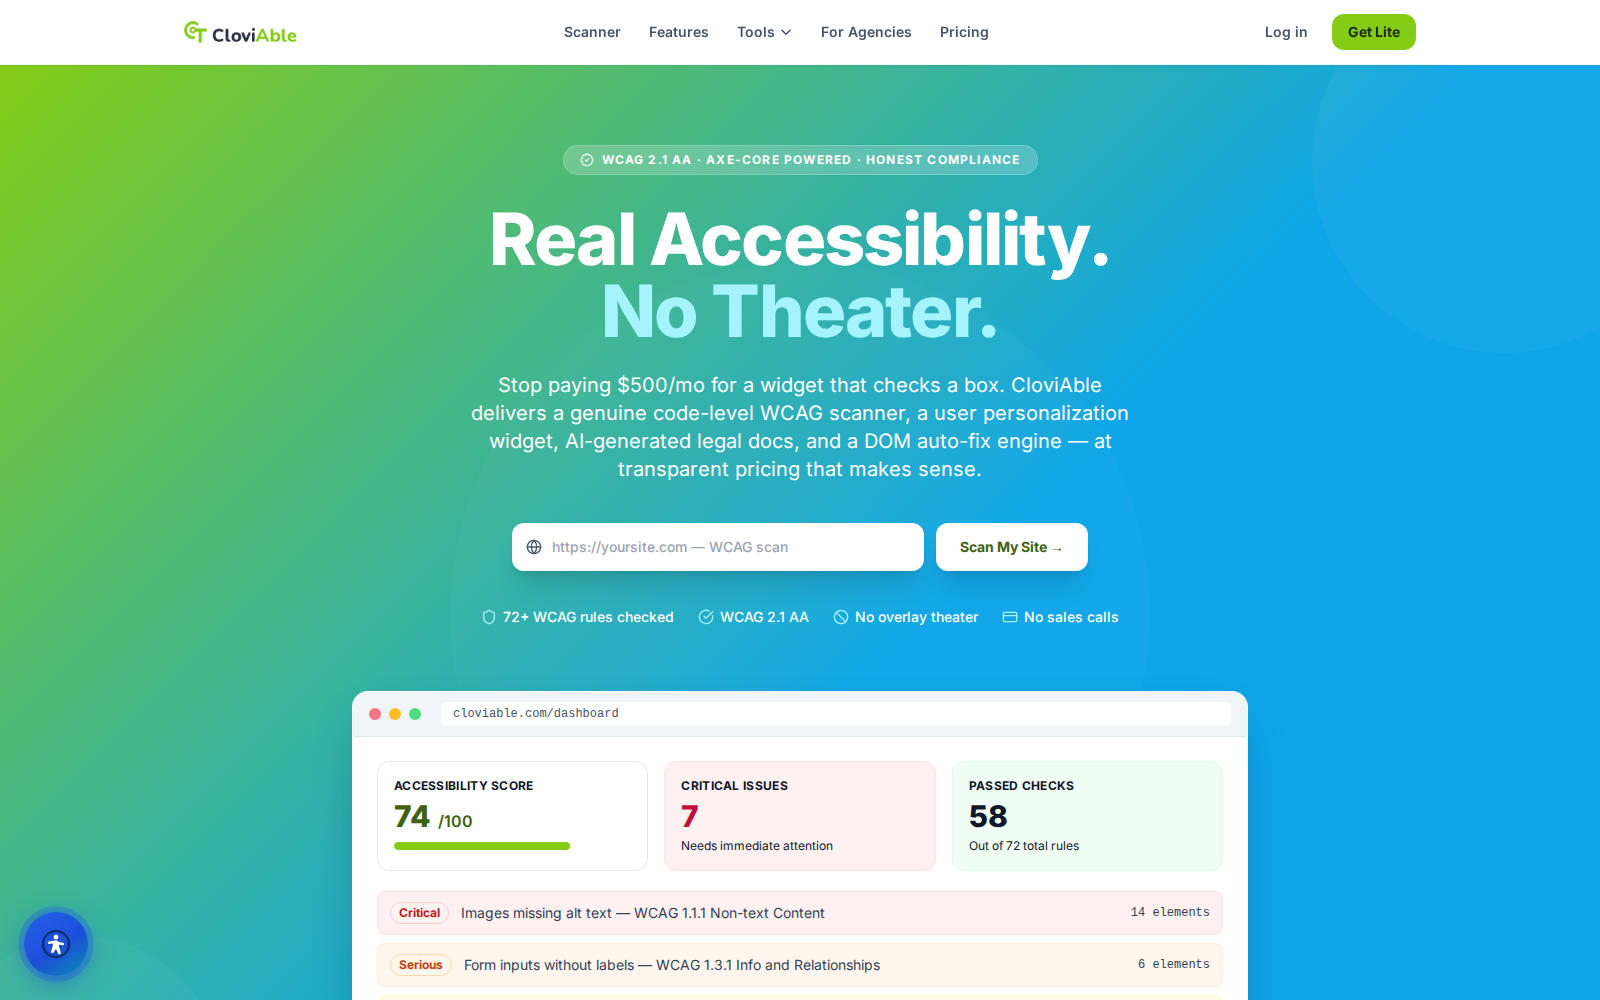This screenshot has height=1000, width=1600.
Task: Click 'No overlay theater' text
Action: point(917,617)
